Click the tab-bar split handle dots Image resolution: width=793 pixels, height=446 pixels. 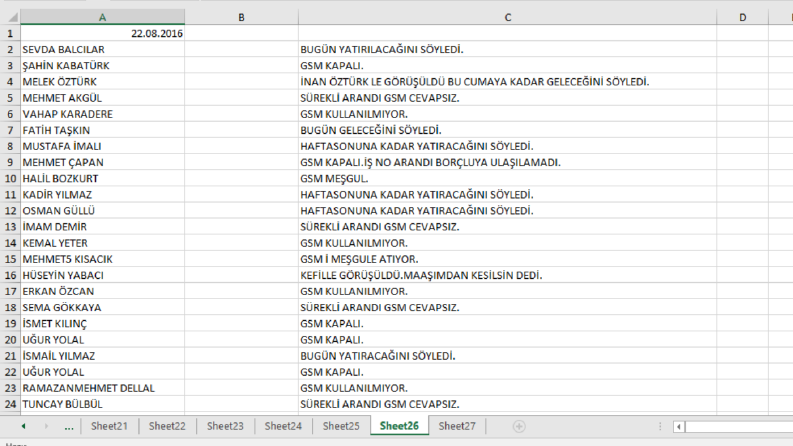pyautogui.click(x=660, y=427)
